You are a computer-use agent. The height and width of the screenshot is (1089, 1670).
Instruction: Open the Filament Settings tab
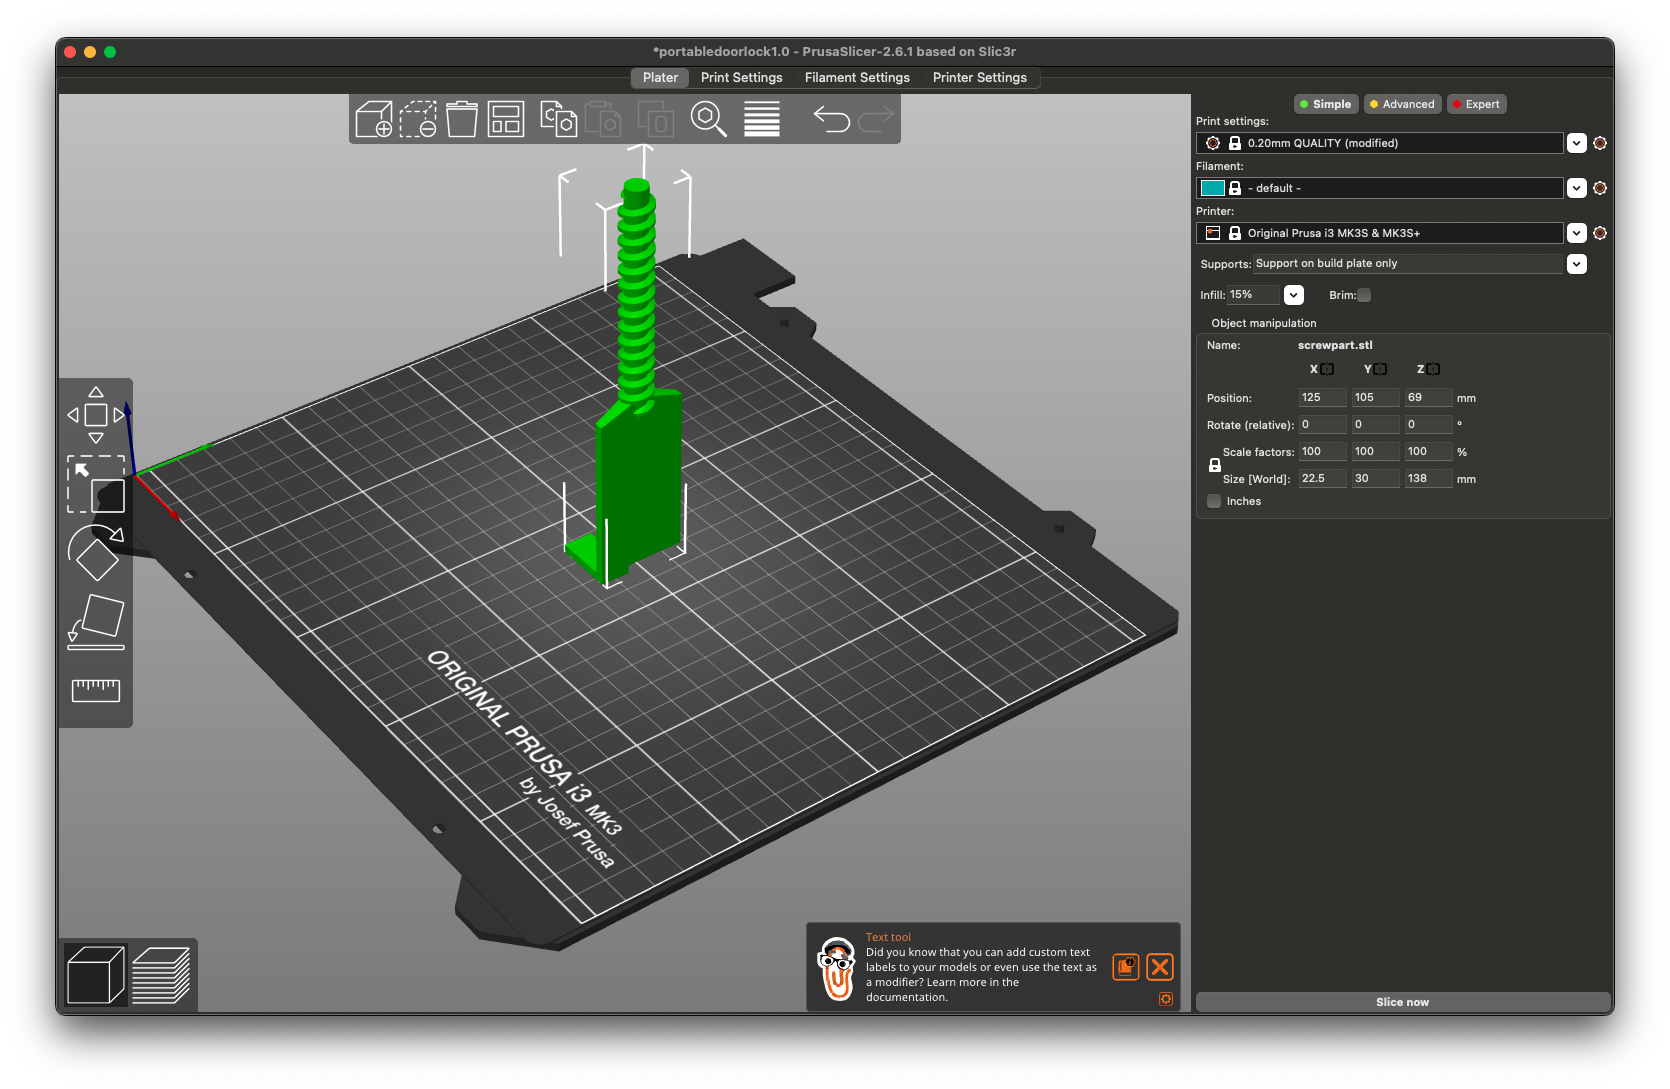click(857, 77)
